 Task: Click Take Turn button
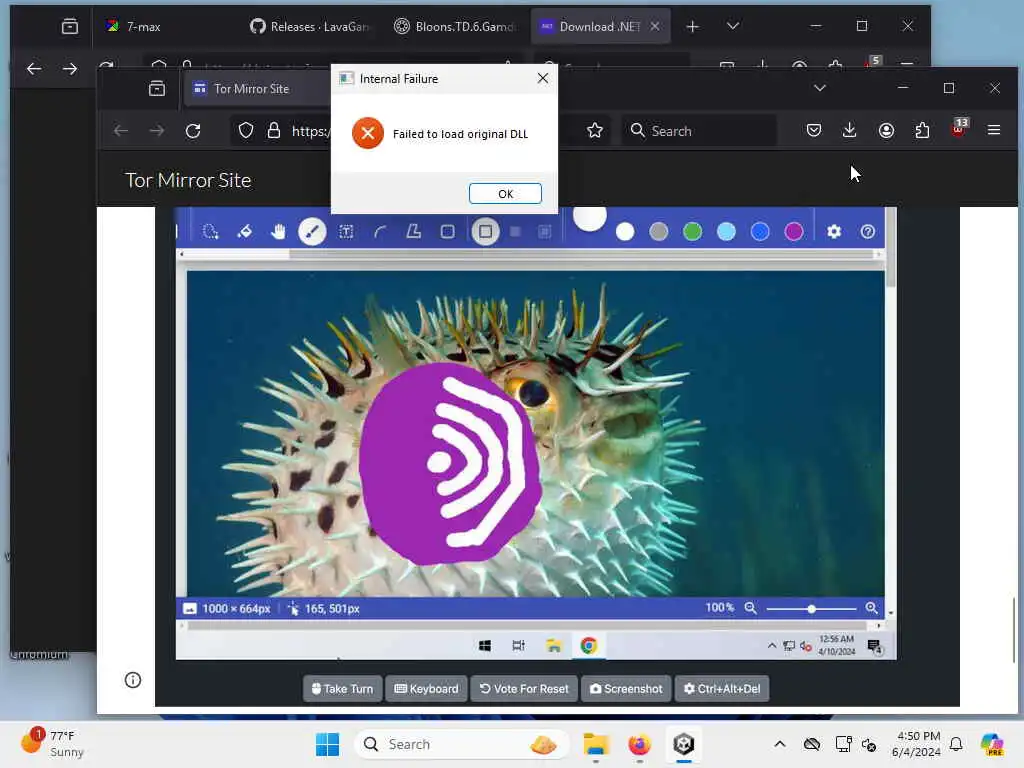click(x=343, y=688)
